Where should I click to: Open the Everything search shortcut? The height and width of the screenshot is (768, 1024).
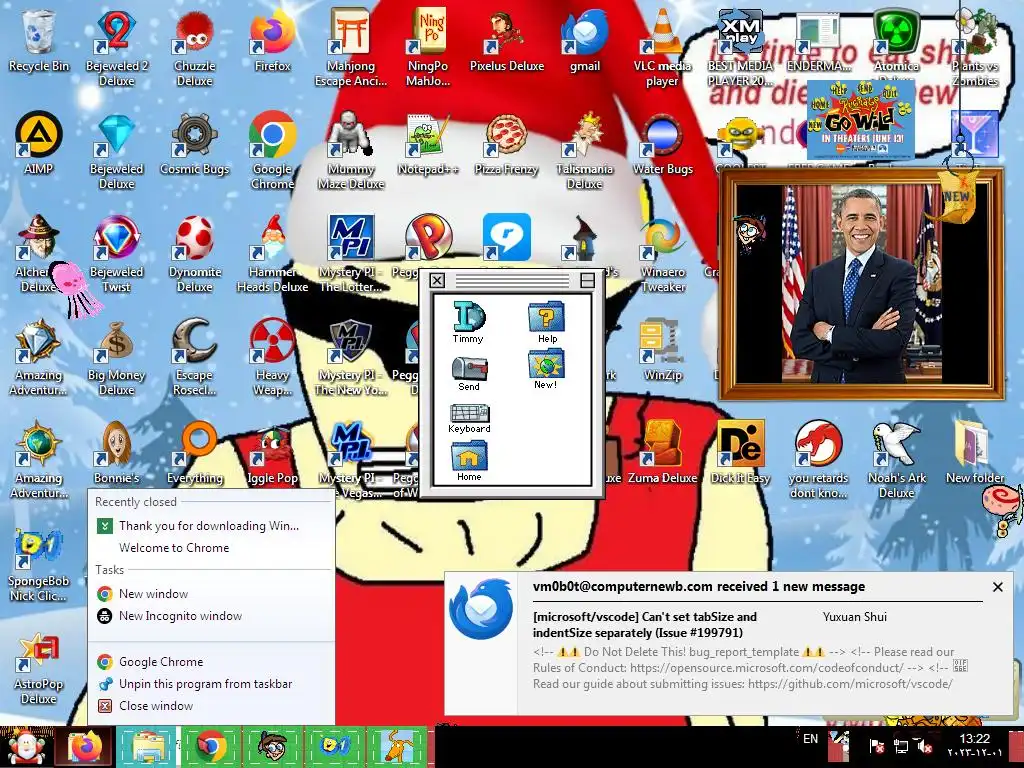[x=195, y=452]
